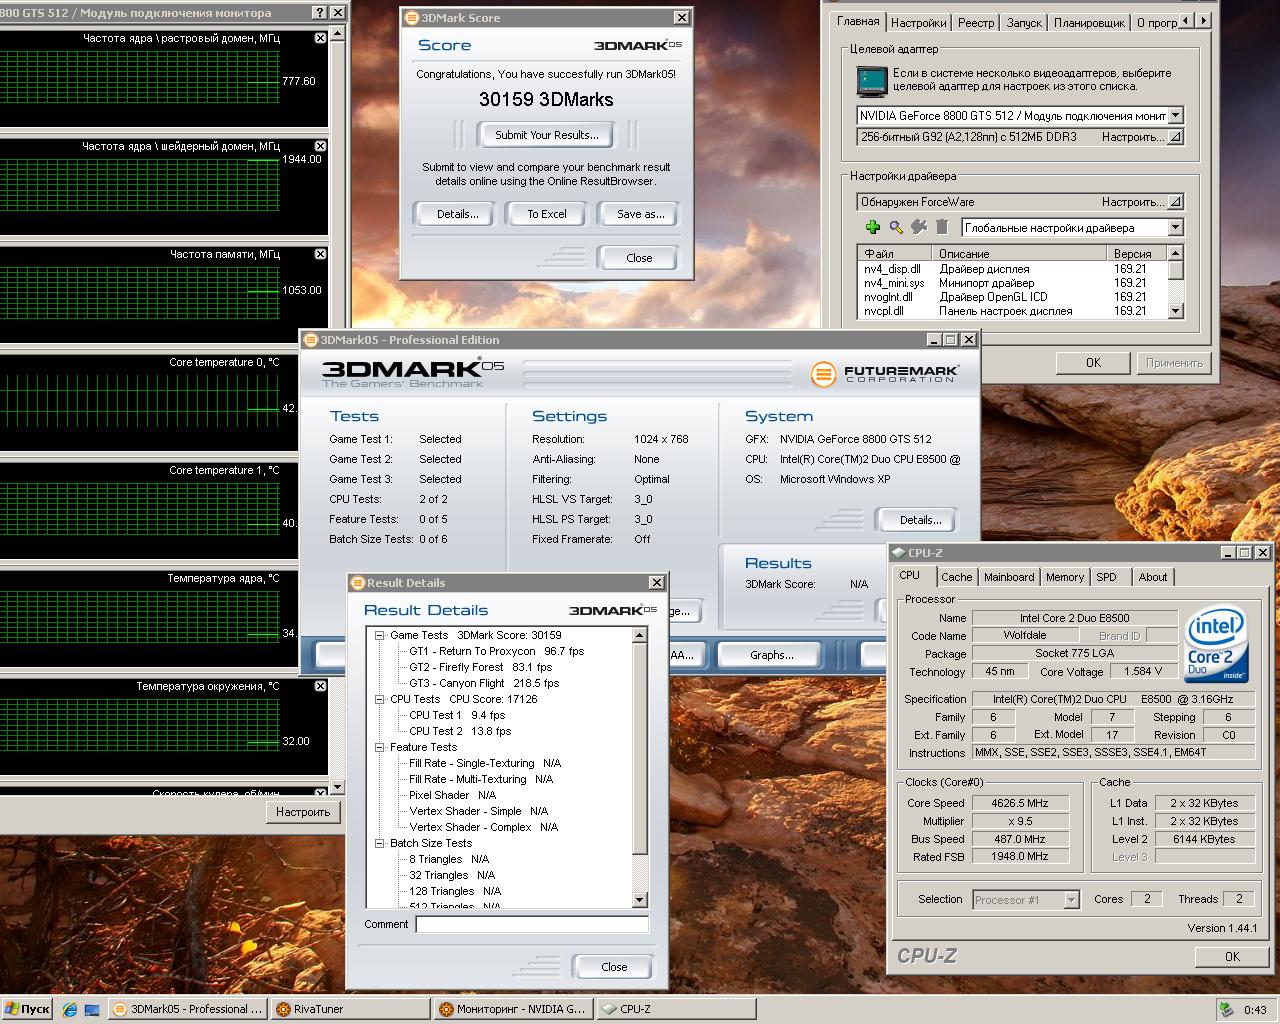The height and width of the screenshot is (1024, 1280).
Task: Click monitoring graphs scrollbar down arrow
Action: coord(337,788)
